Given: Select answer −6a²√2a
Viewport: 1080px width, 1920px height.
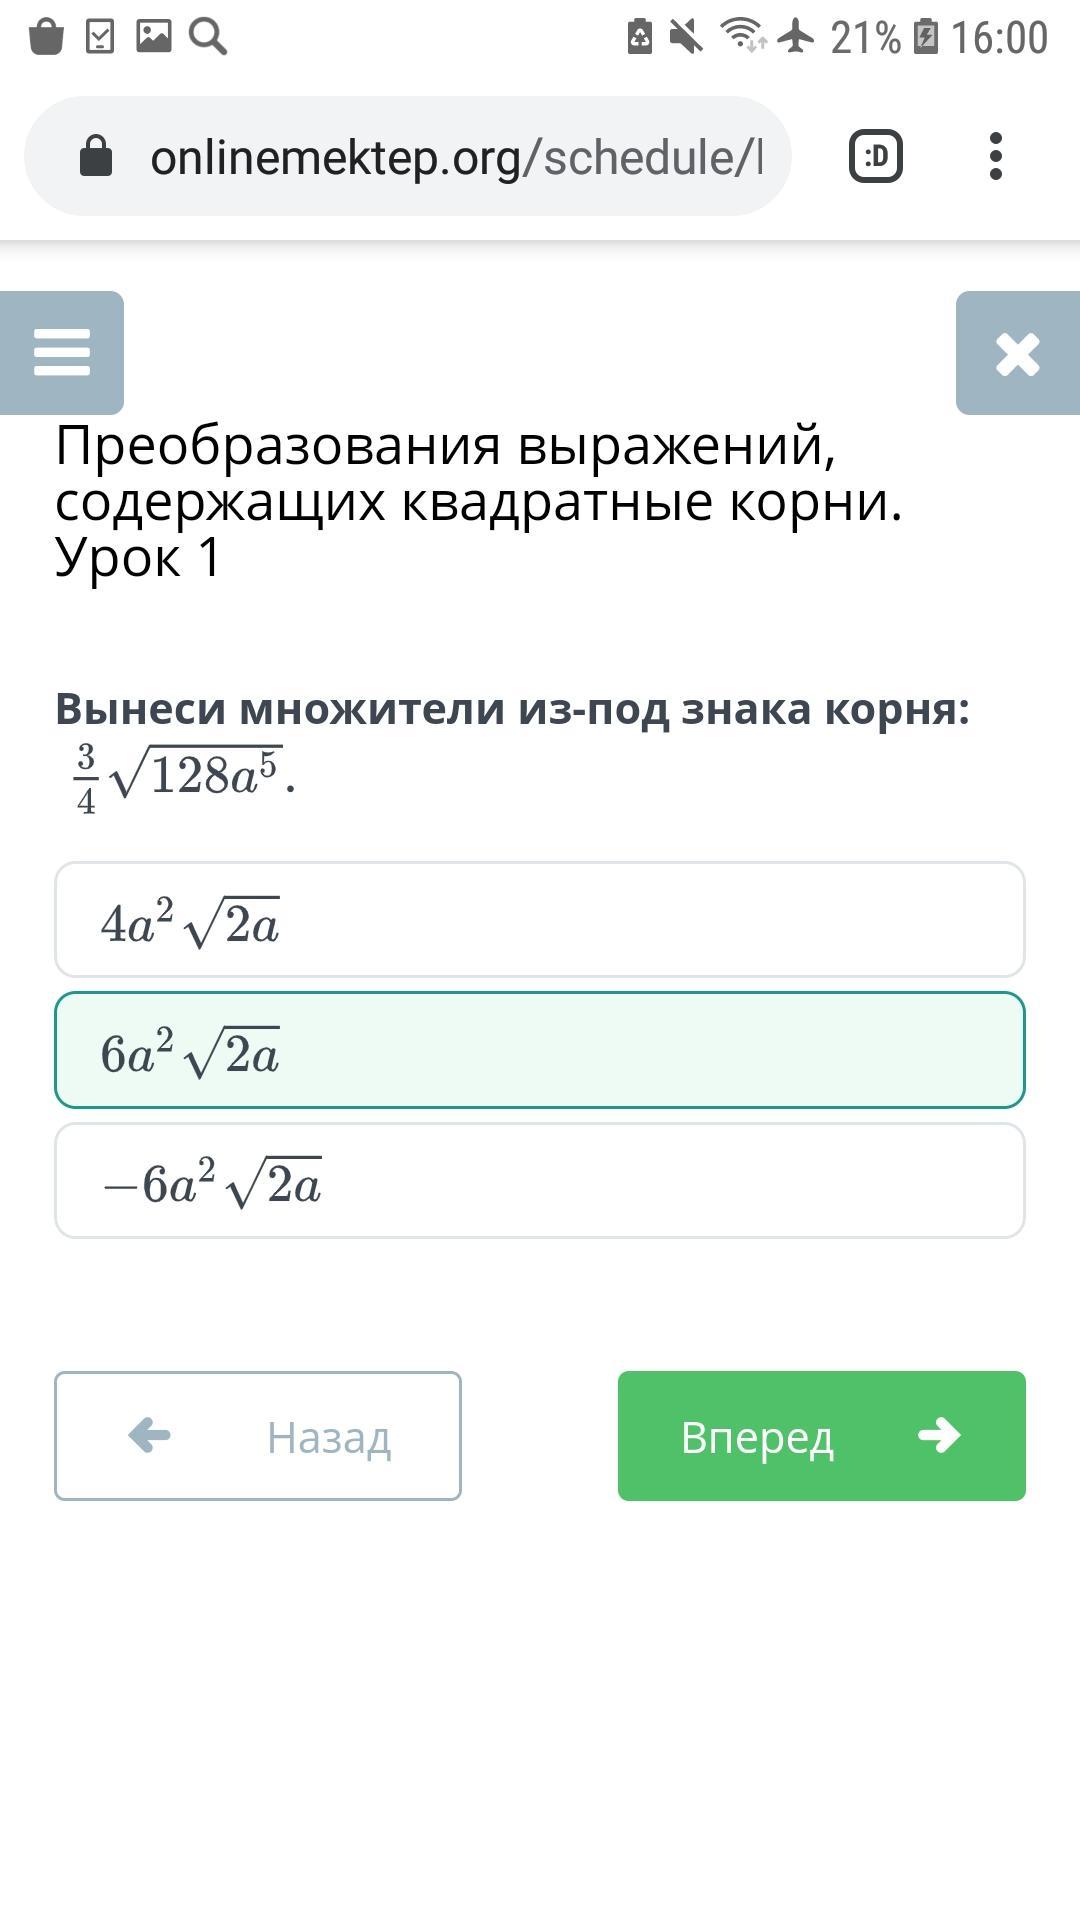Looking at the screenshot, I should tap(540, 1181).
